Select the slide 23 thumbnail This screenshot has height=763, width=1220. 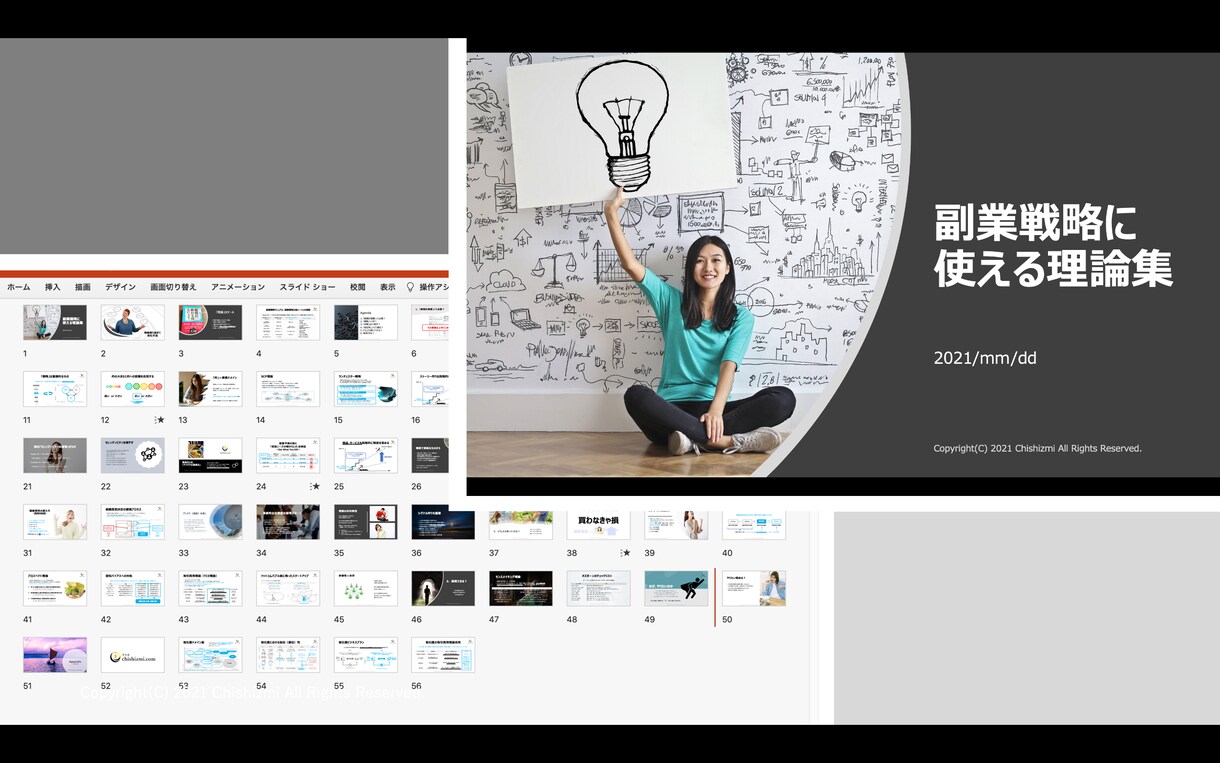(210, 455)
